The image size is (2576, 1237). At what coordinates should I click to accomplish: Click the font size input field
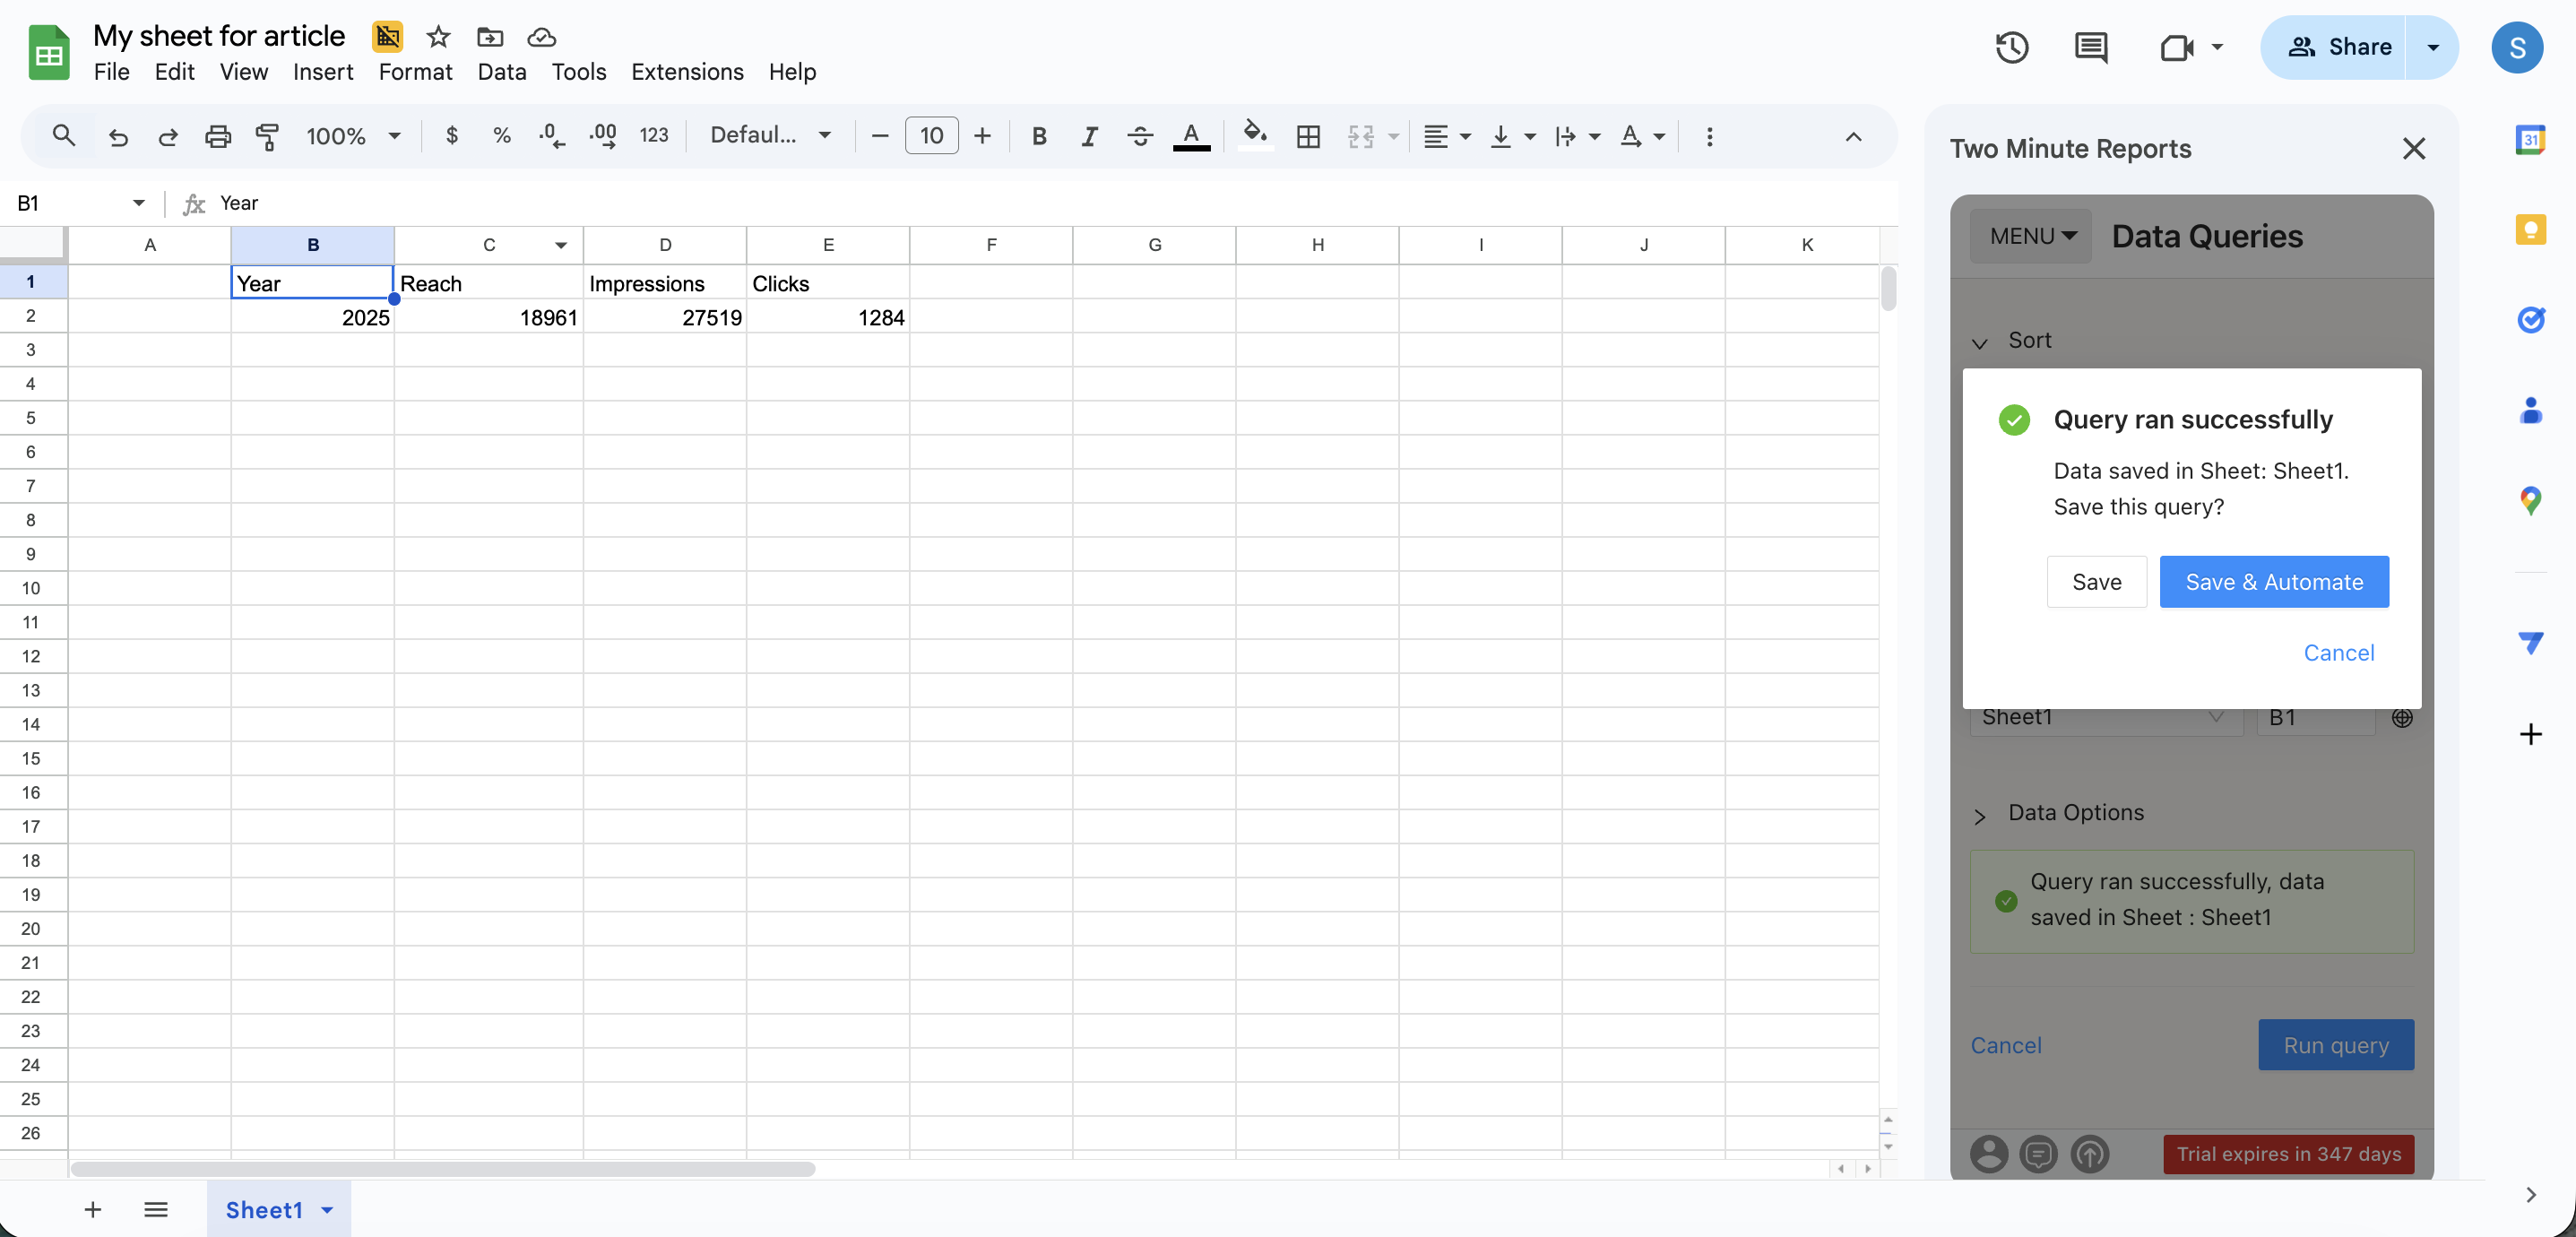pos(931,136)
